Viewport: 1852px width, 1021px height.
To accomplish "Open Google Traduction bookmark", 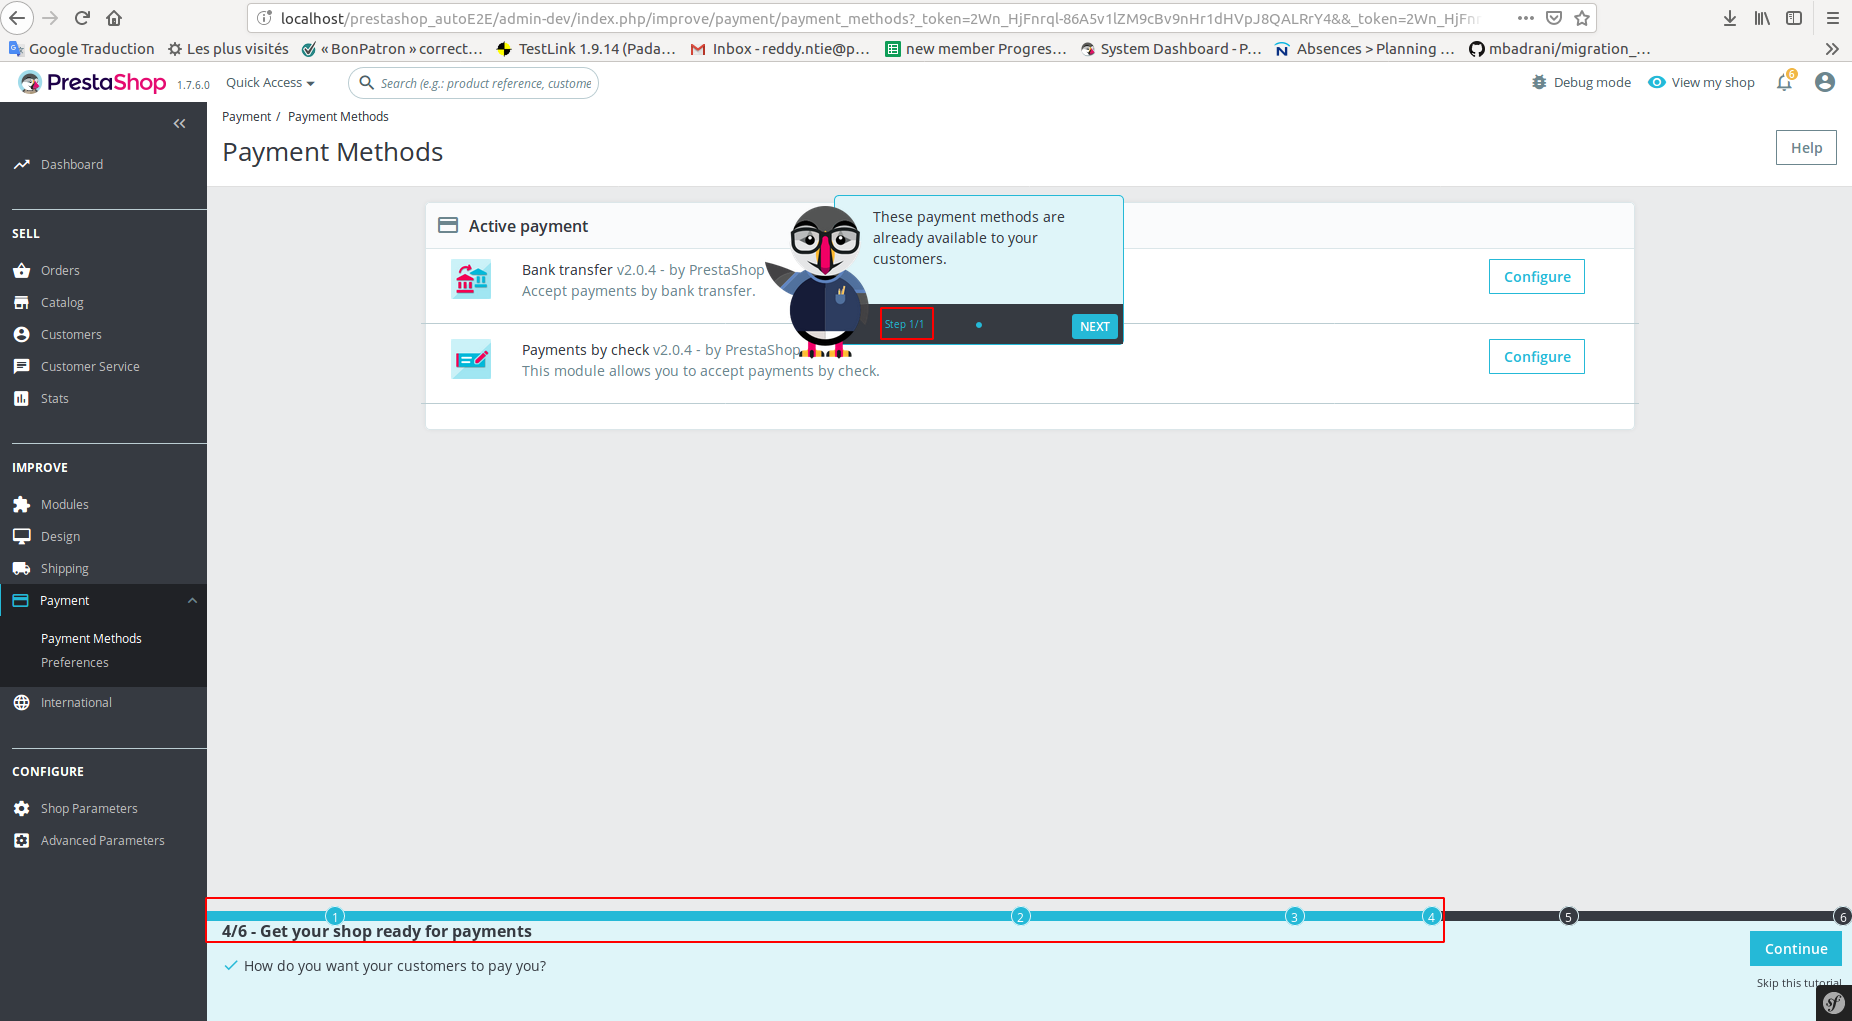I will (x=82, y=48).
